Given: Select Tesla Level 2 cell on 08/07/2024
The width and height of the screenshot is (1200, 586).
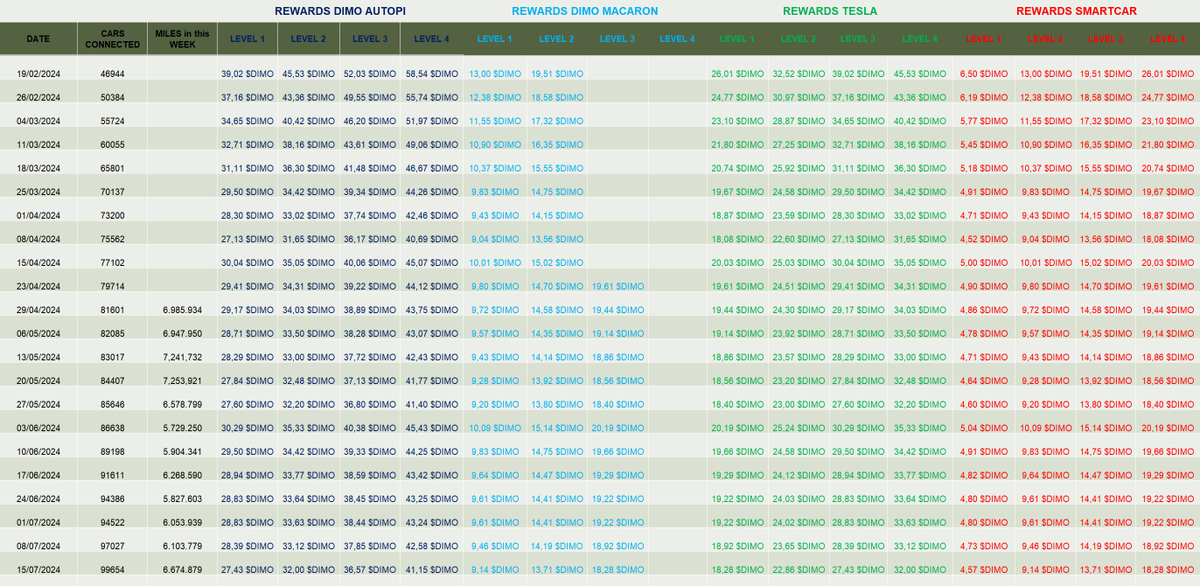Looking at the screenshot, I should pos(797,545).
